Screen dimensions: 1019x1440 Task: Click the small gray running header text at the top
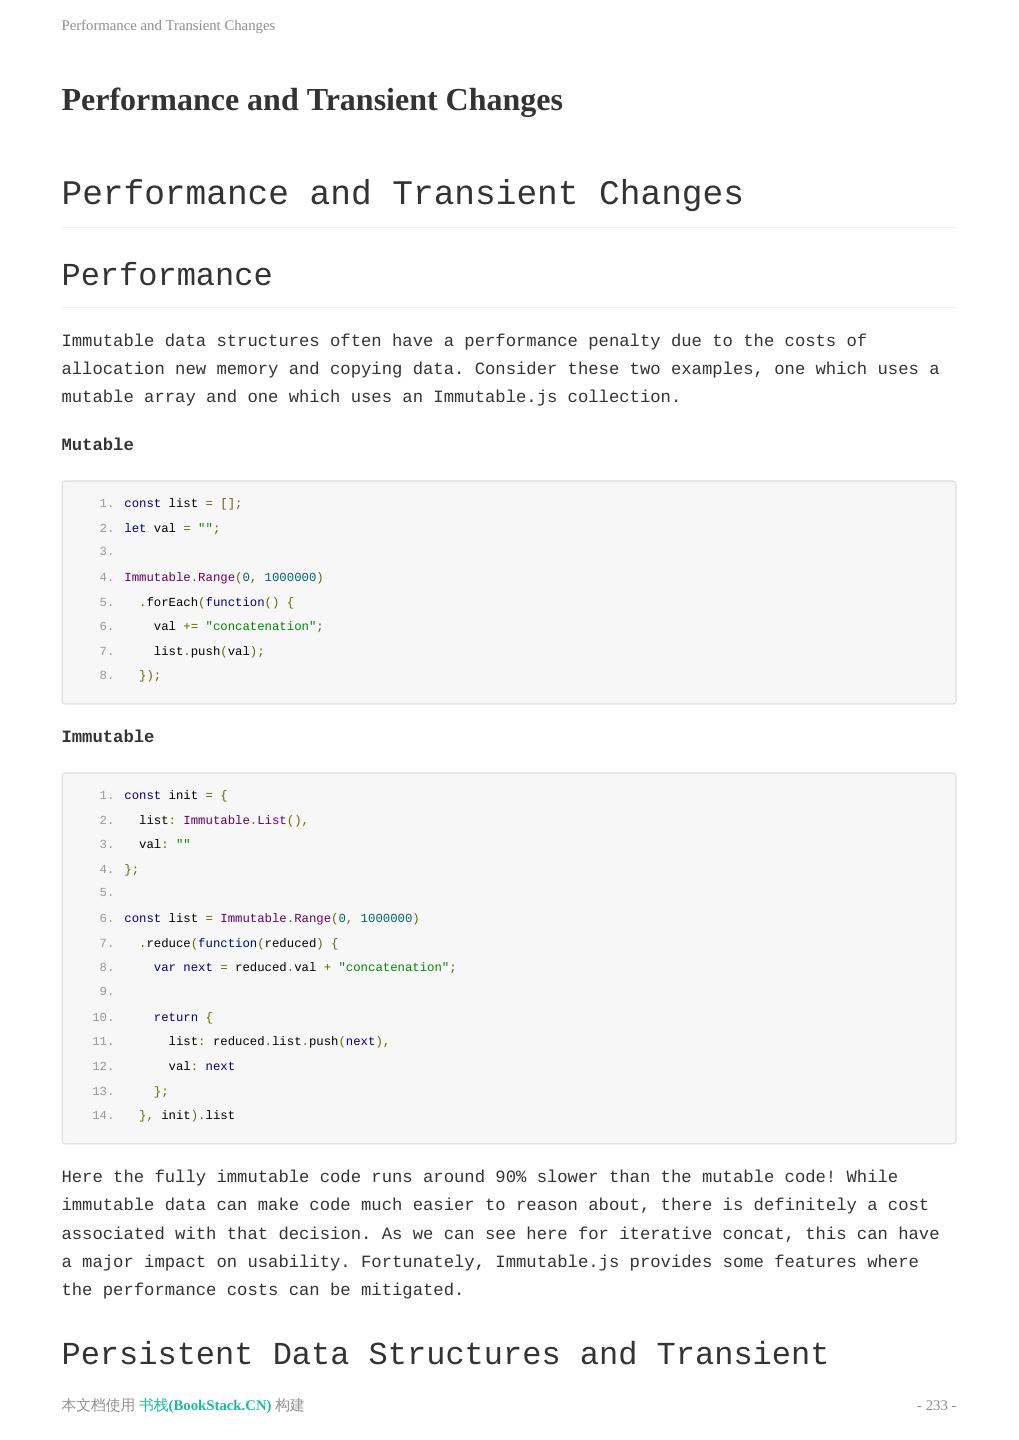168,25
